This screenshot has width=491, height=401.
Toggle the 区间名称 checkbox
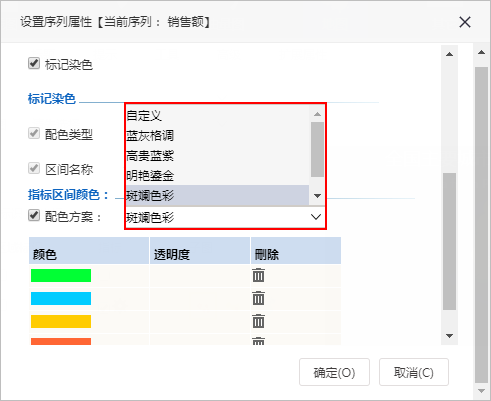34,168
